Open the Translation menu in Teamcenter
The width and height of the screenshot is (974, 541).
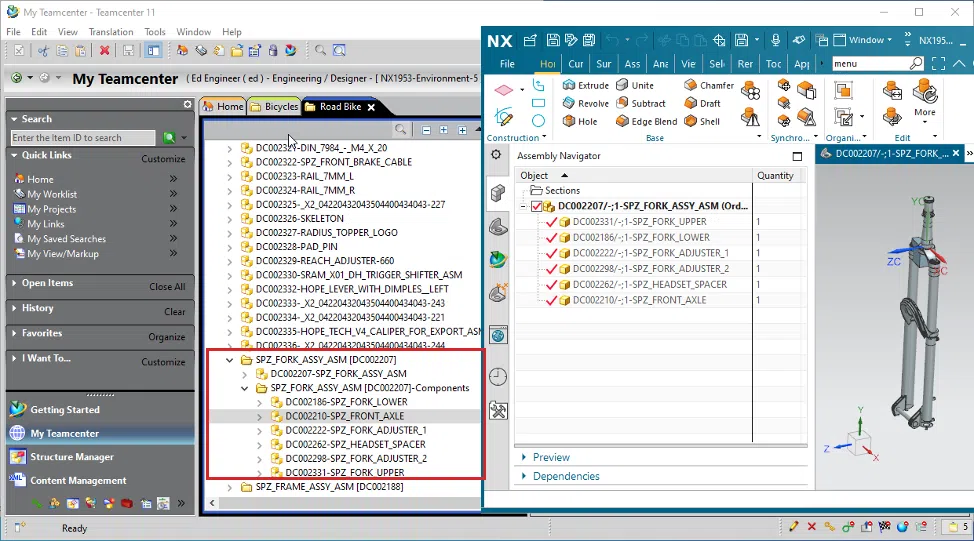(x=111, y=32)
